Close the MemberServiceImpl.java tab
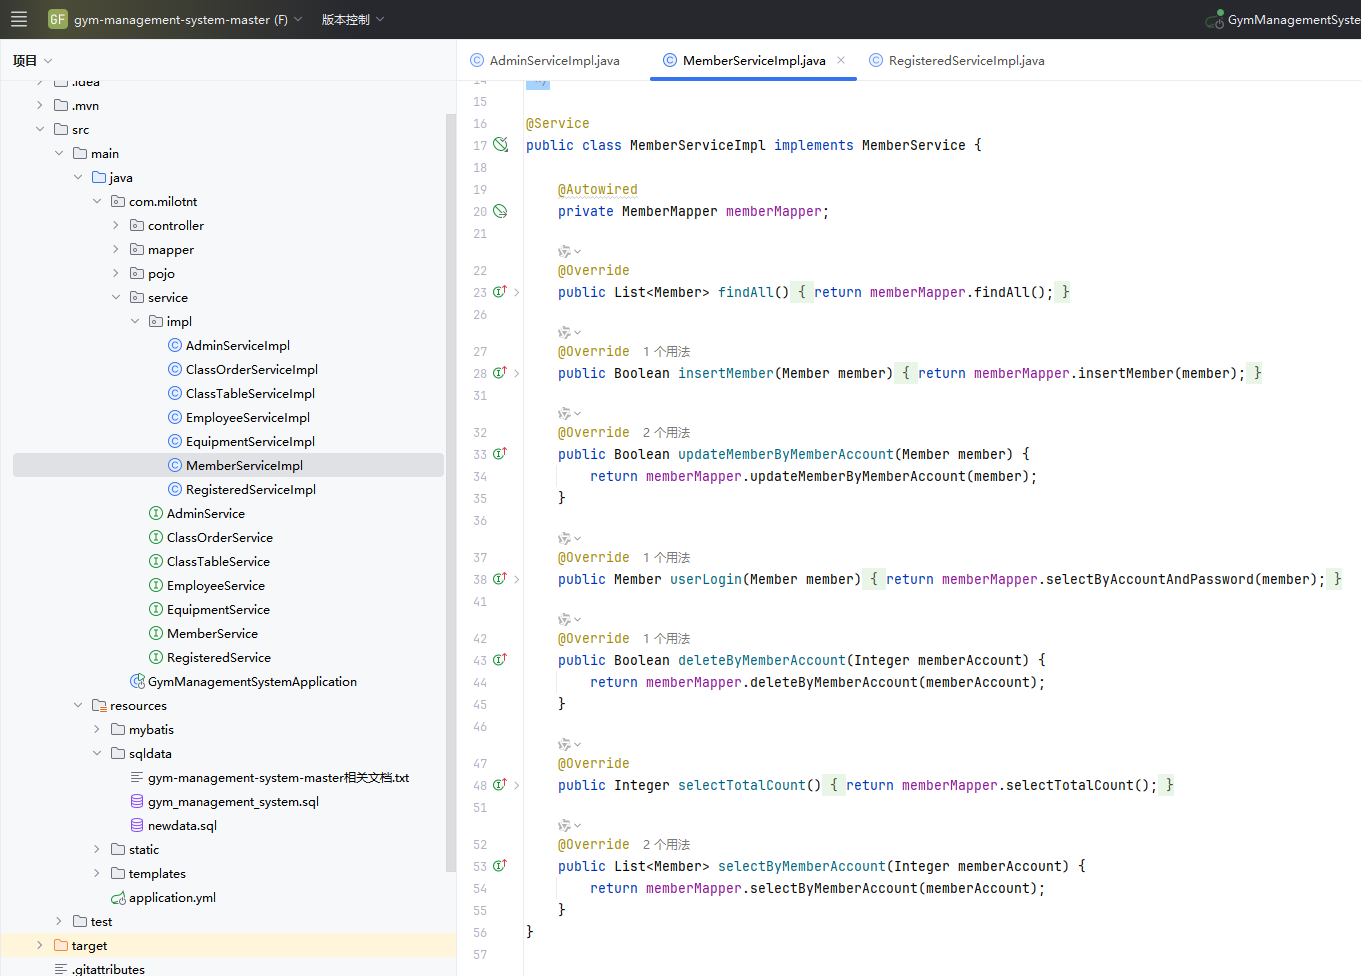The width and height of the screenshot is (1361, 976). tap(841, 60)
